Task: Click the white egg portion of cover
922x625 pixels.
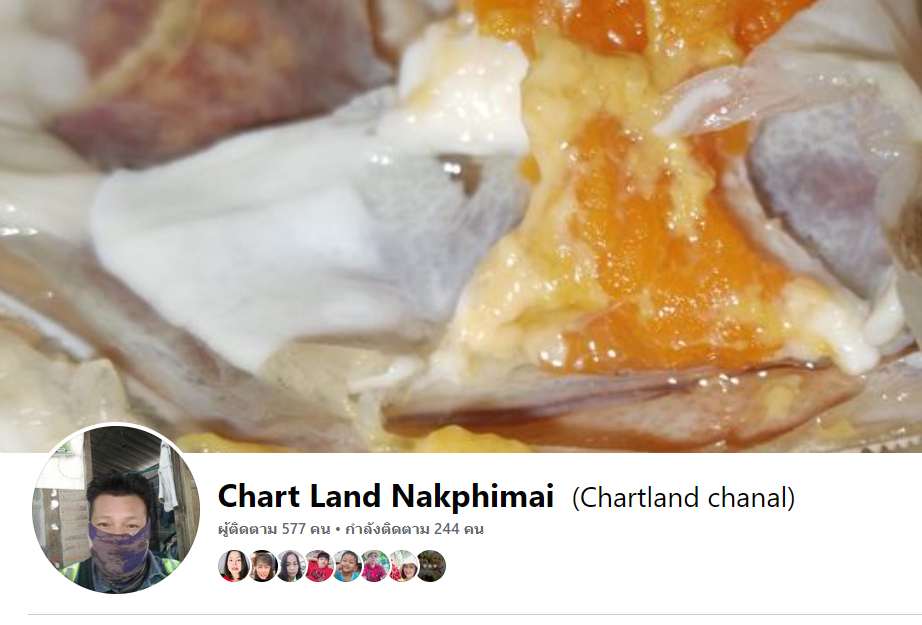Action: tap(247, 235)
